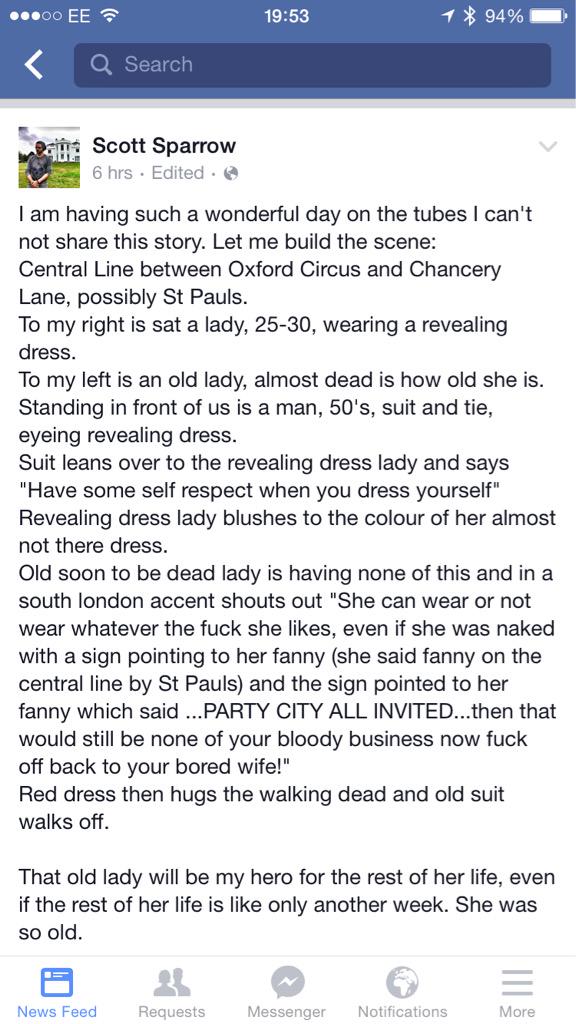Viewport: 576px width, 1024px height.
Task: Expand post options chevron menu
Action: tap(548, 146)
